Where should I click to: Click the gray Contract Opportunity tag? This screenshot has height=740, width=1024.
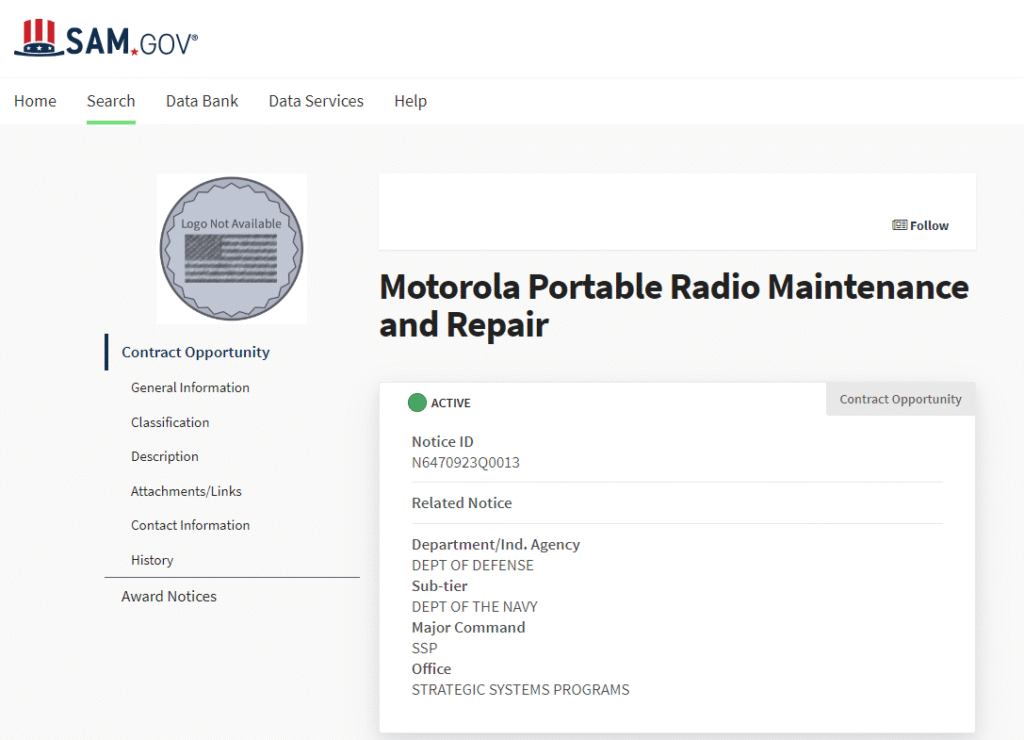pyautogui.click(x=900, y=399)
